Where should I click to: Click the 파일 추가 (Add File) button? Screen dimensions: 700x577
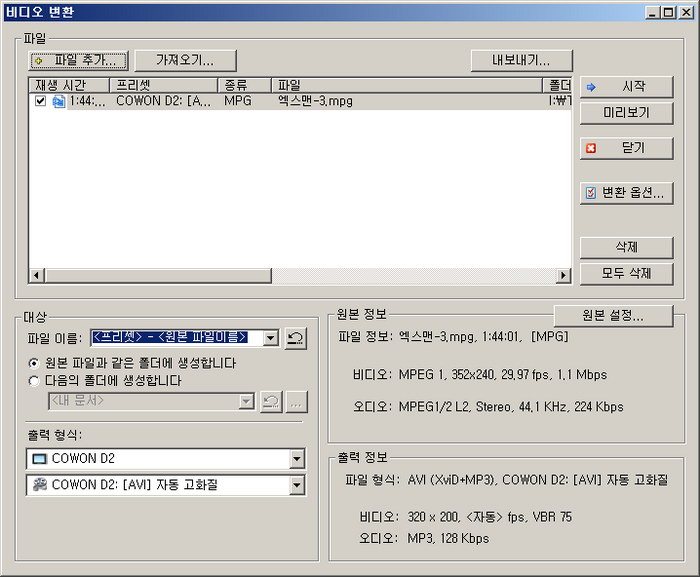[x=79, y=60]
